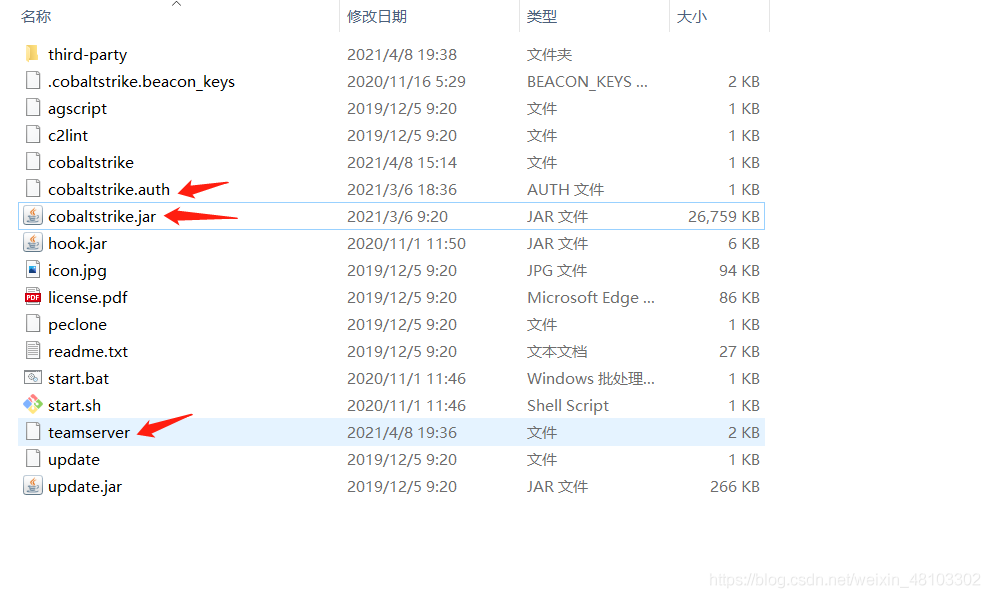Click the peclone file icon
The height and width of the screenshot is (598, 990).
[x=33, y=323]
